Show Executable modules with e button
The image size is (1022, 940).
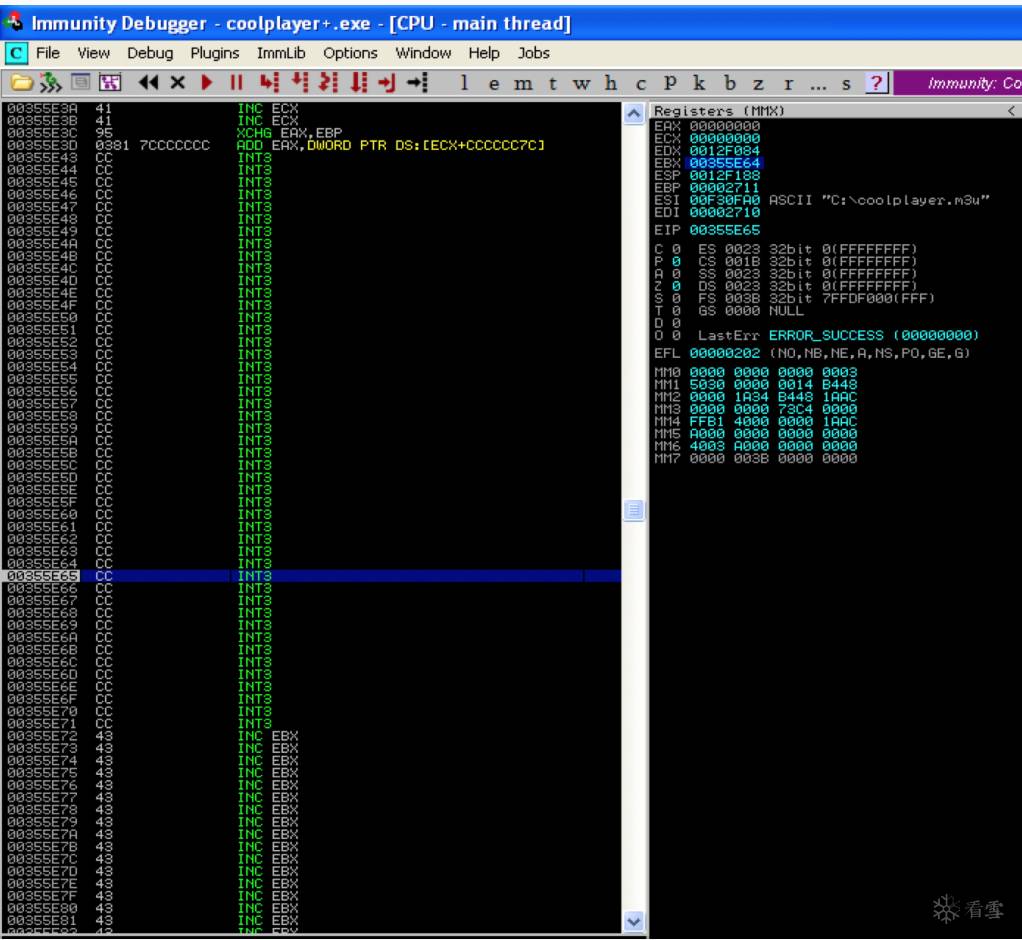494,83
